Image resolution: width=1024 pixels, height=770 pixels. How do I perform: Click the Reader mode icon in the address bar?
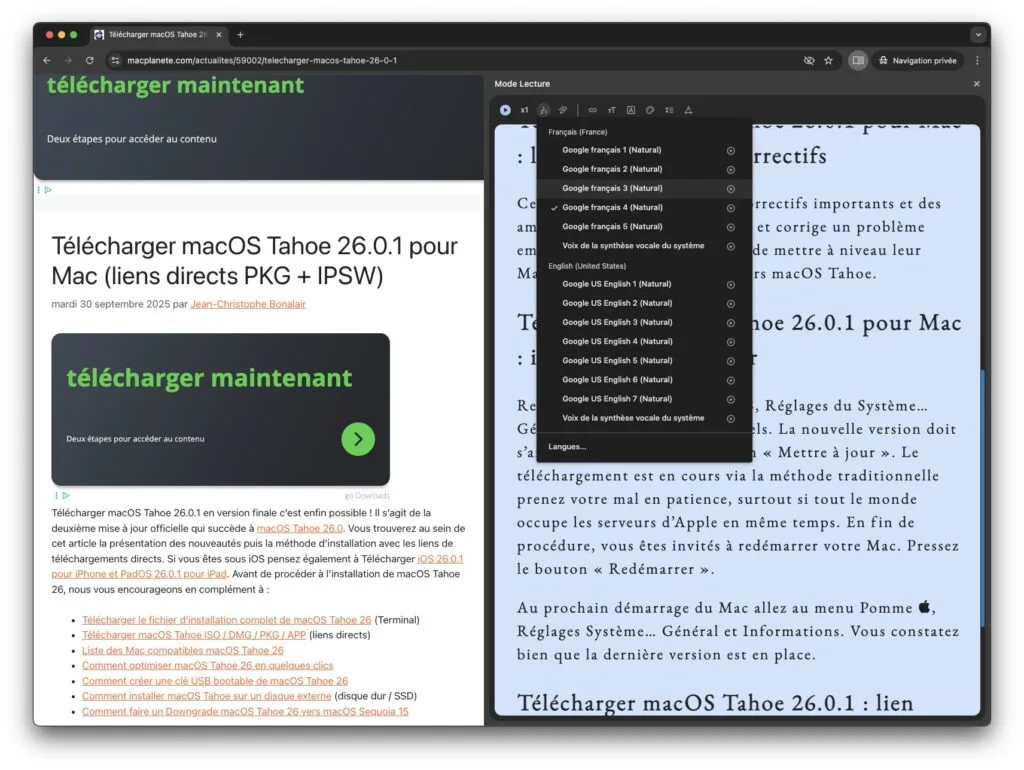pos(858,60)
